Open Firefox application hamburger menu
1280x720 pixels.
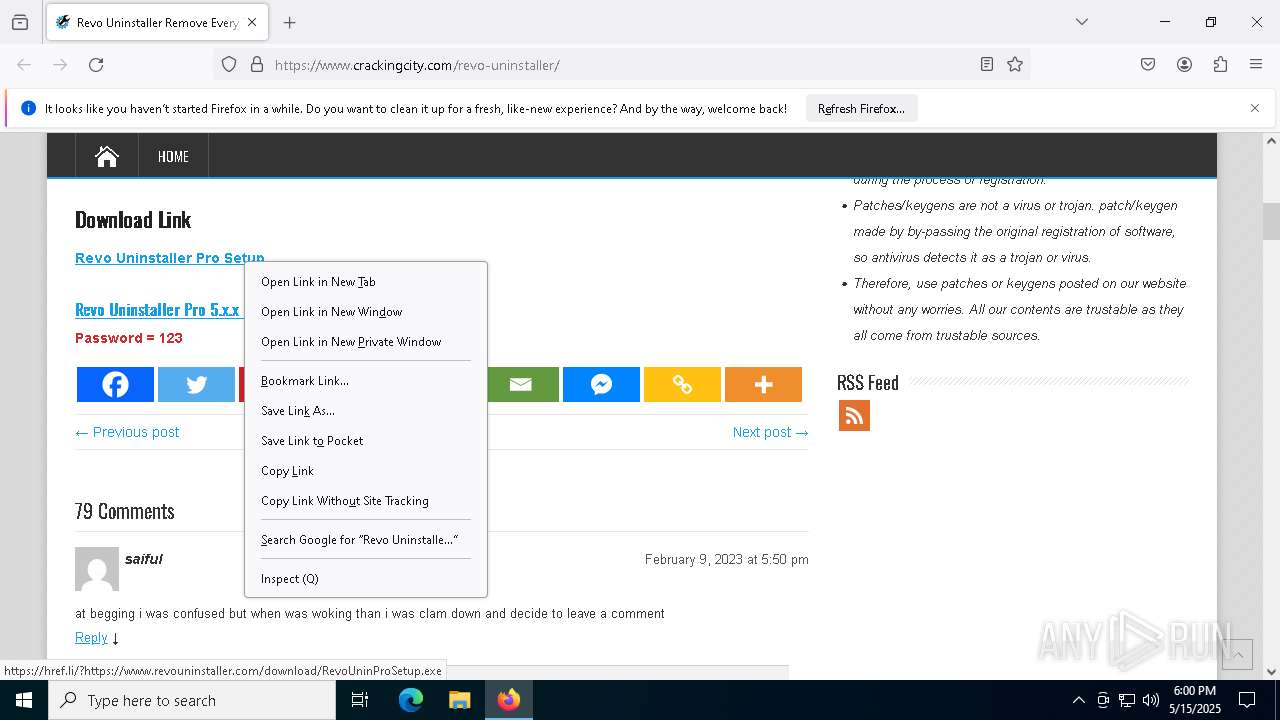(x=1256, y=65)
